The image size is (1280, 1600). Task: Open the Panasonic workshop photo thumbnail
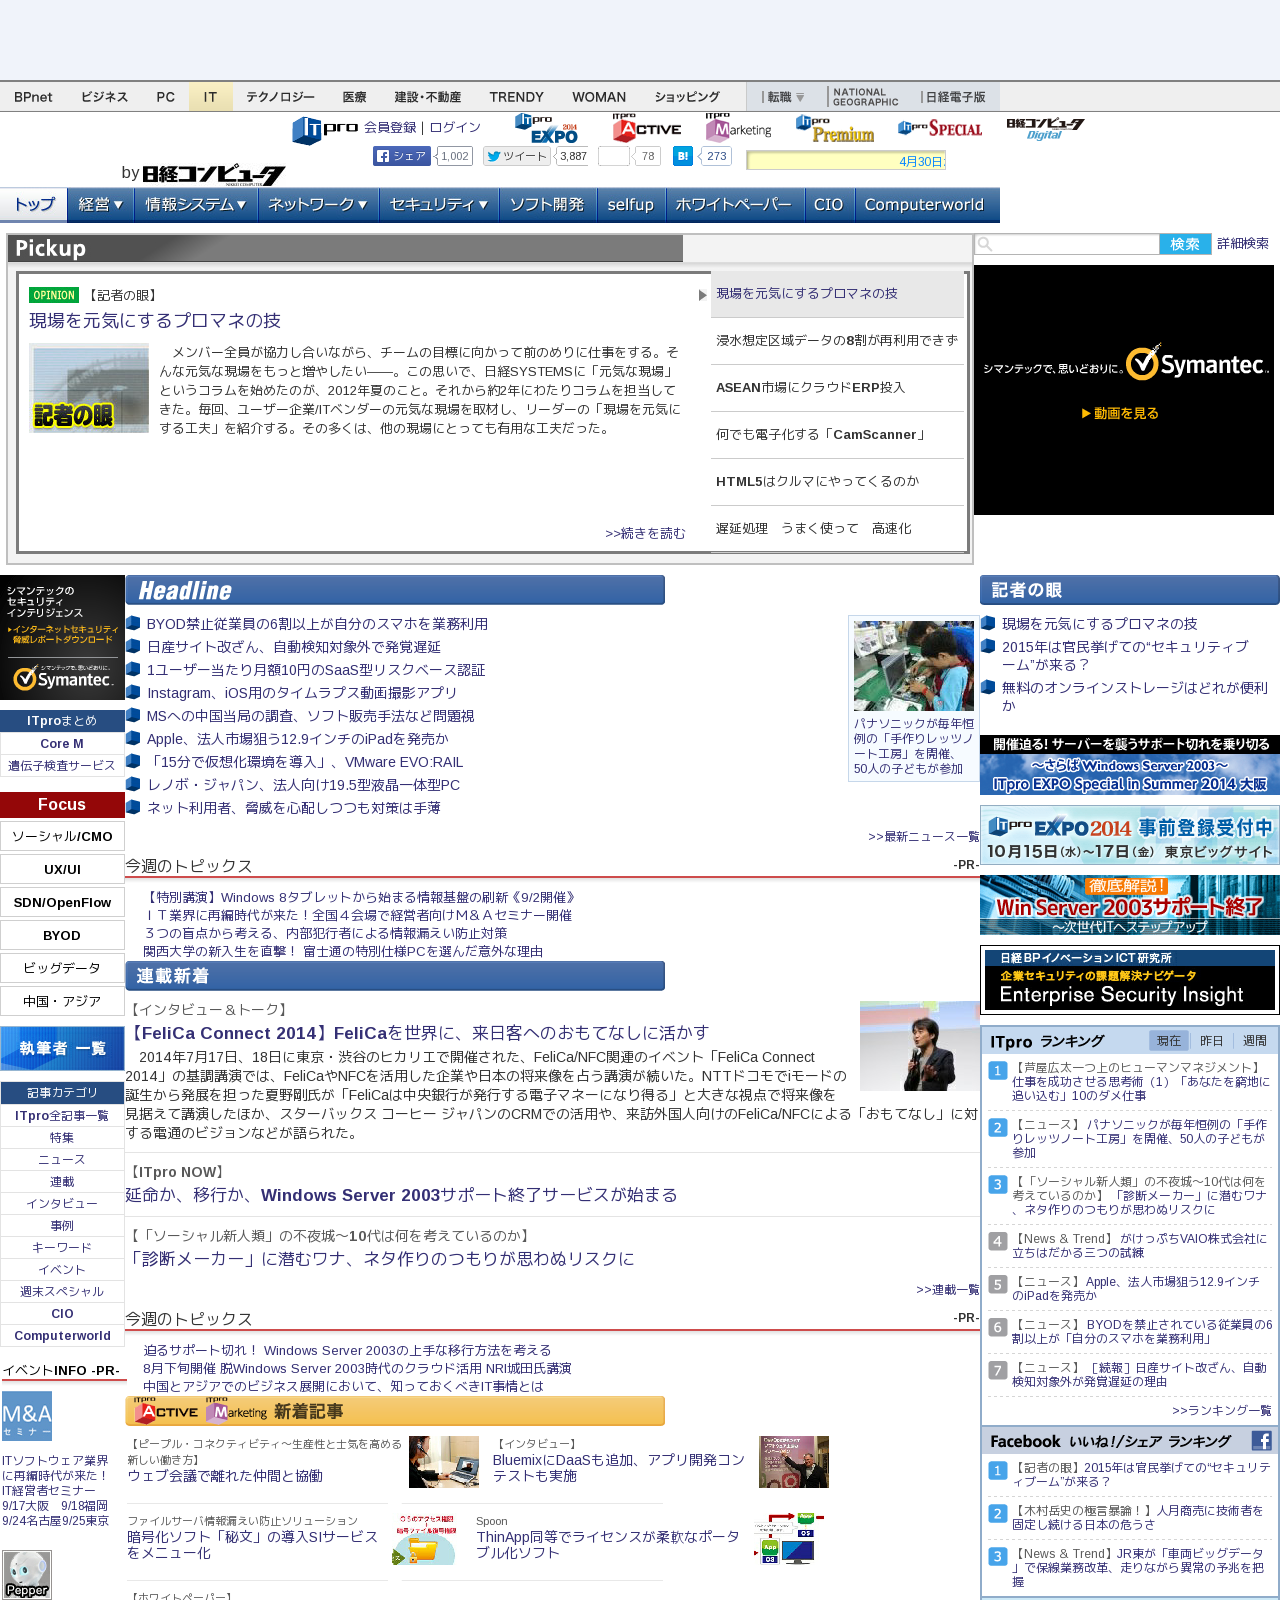tap(914, 666)
